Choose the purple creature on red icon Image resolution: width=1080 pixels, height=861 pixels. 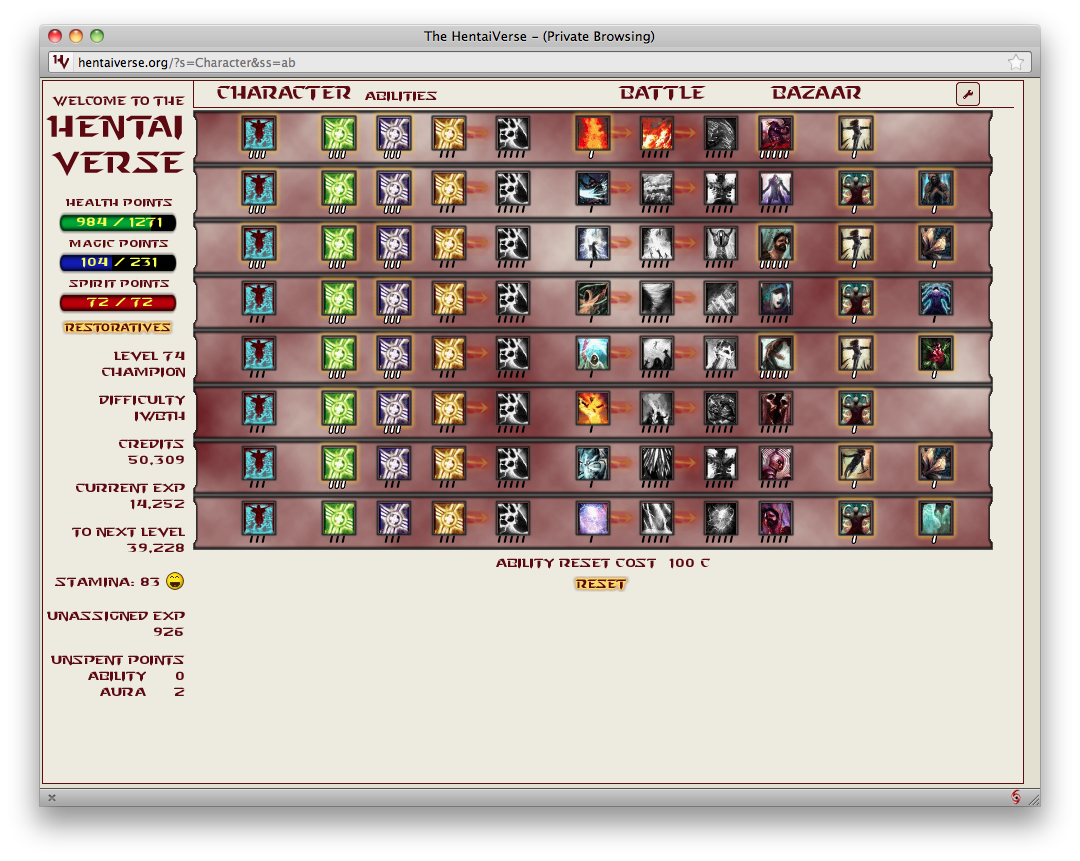click(x=775, y=133)
